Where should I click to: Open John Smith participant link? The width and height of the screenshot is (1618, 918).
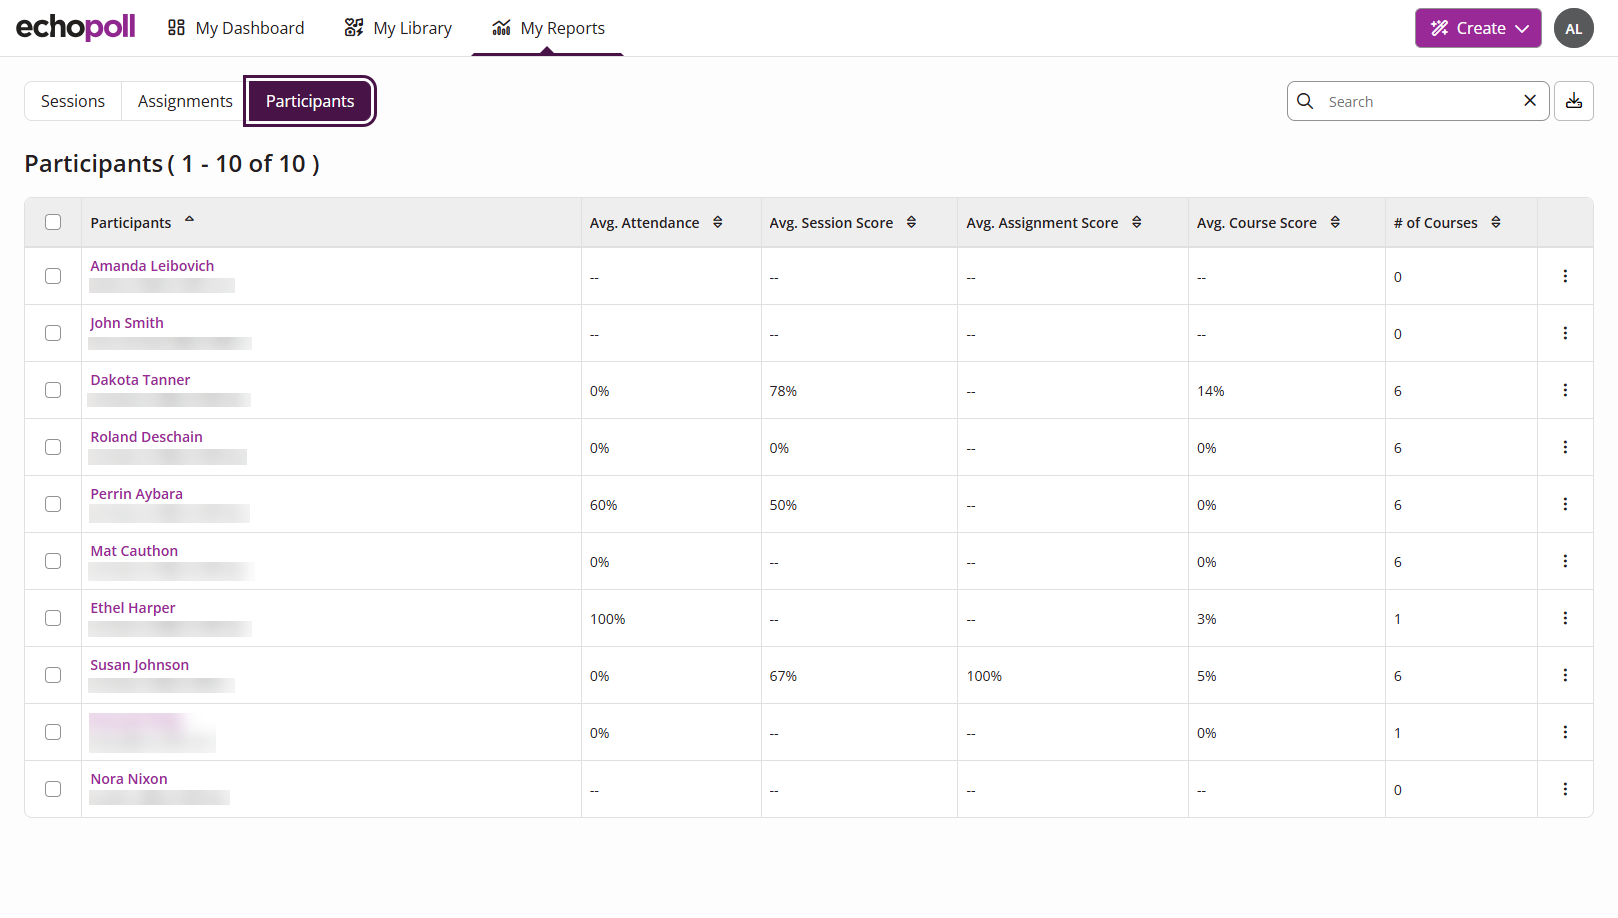[127, 323]
